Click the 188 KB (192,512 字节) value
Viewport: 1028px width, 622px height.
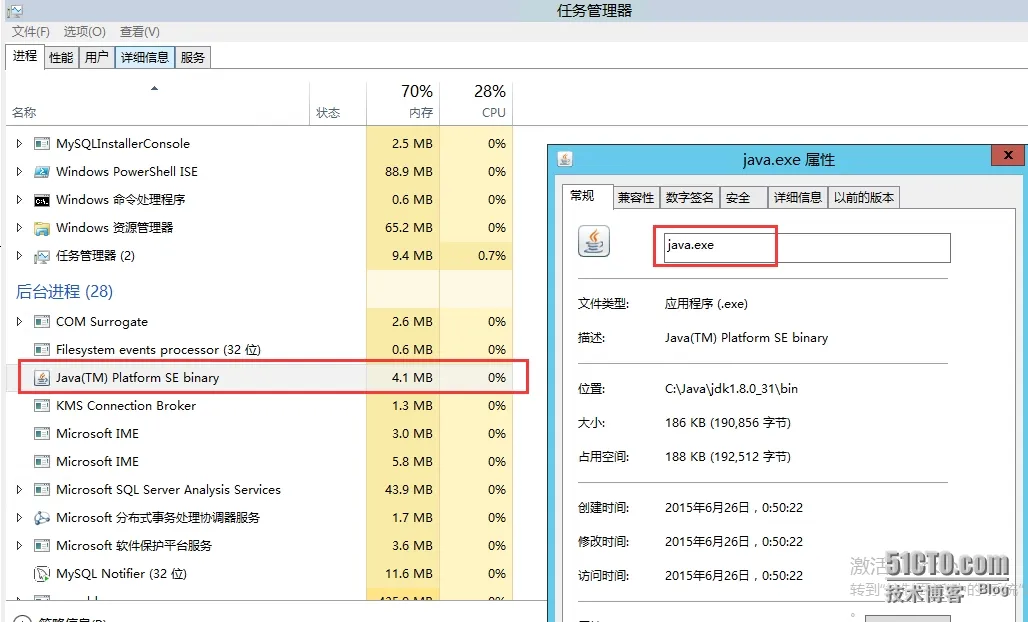point(728,457)
